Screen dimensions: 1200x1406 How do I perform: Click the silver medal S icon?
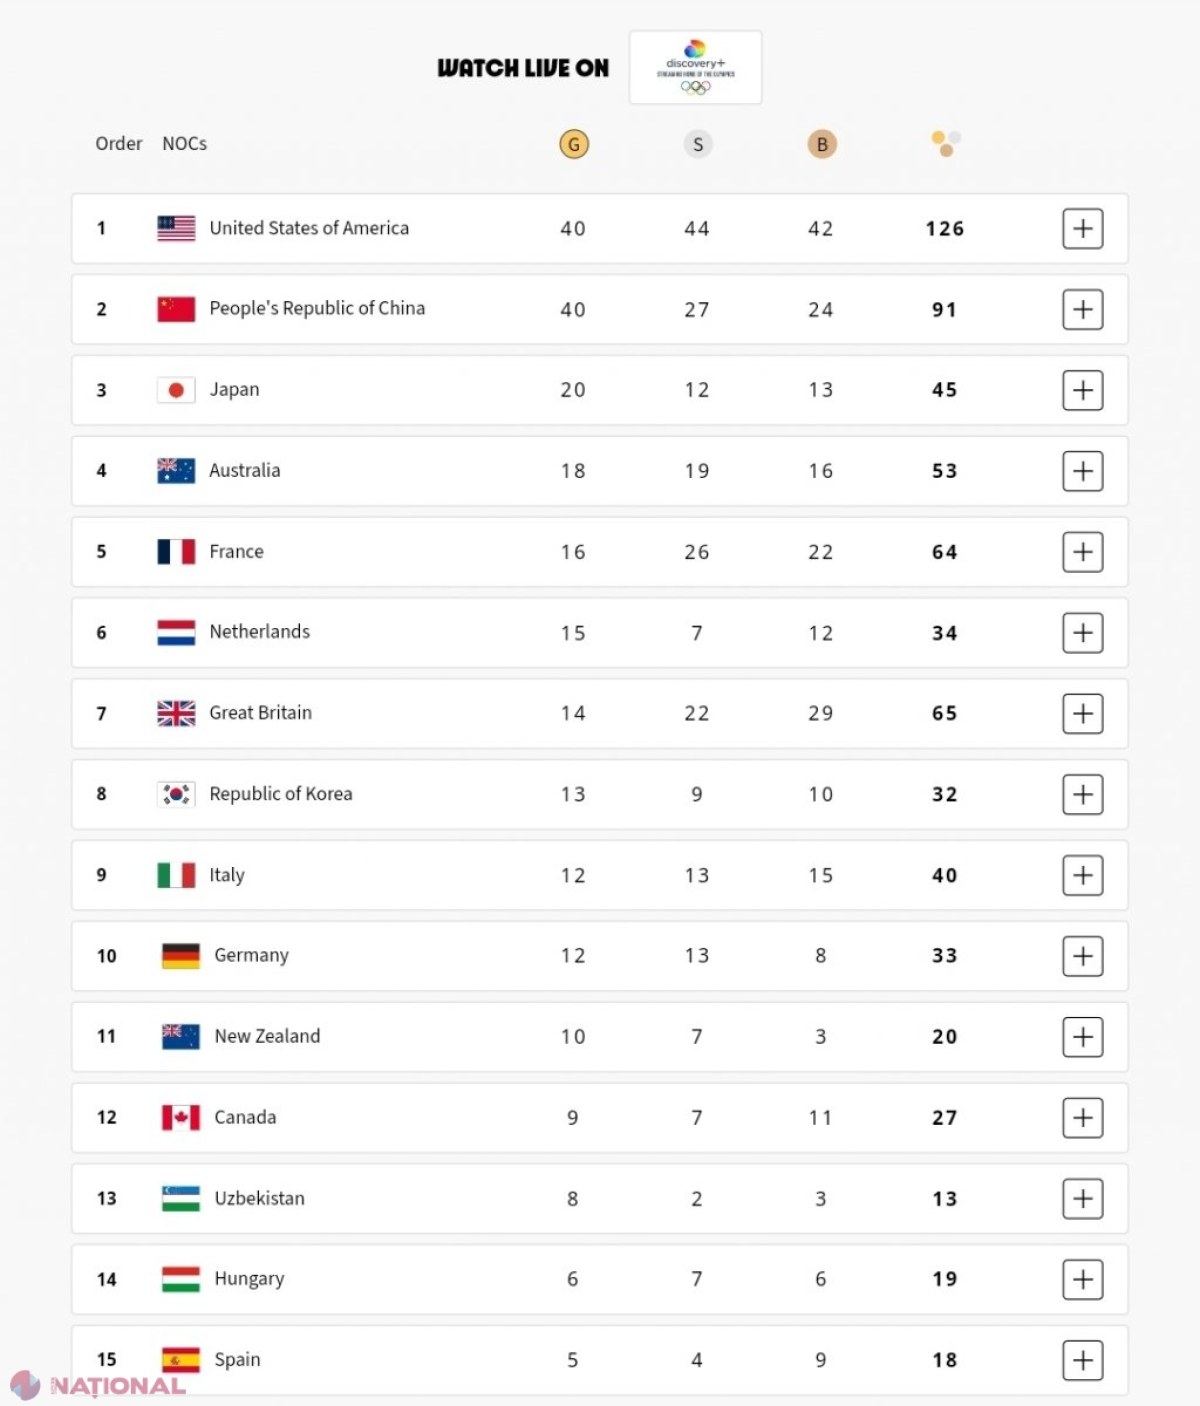[x=698, y=145]
